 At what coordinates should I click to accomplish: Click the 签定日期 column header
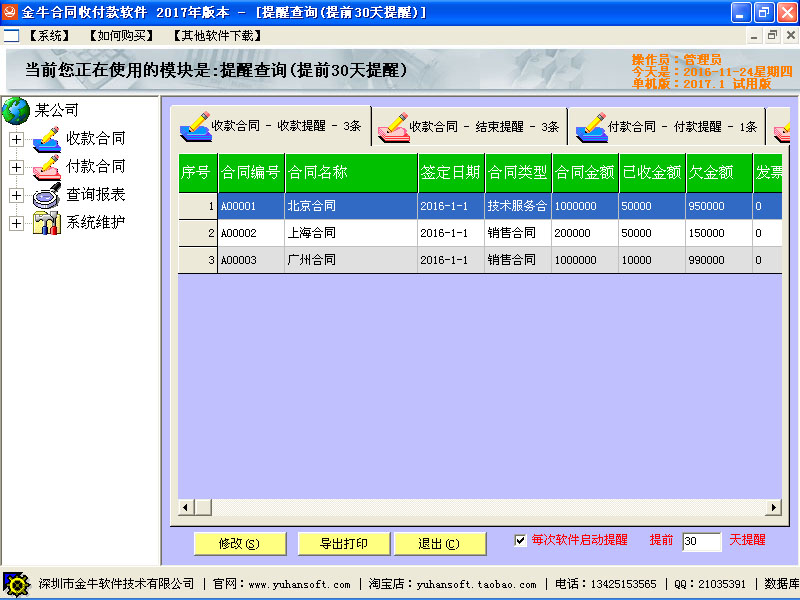(x=452, y=172)
